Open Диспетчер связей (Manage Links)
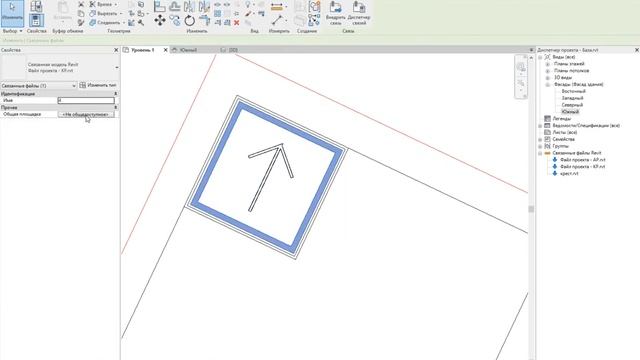Viewport: 640px width, 360px height. coord(359,13)
